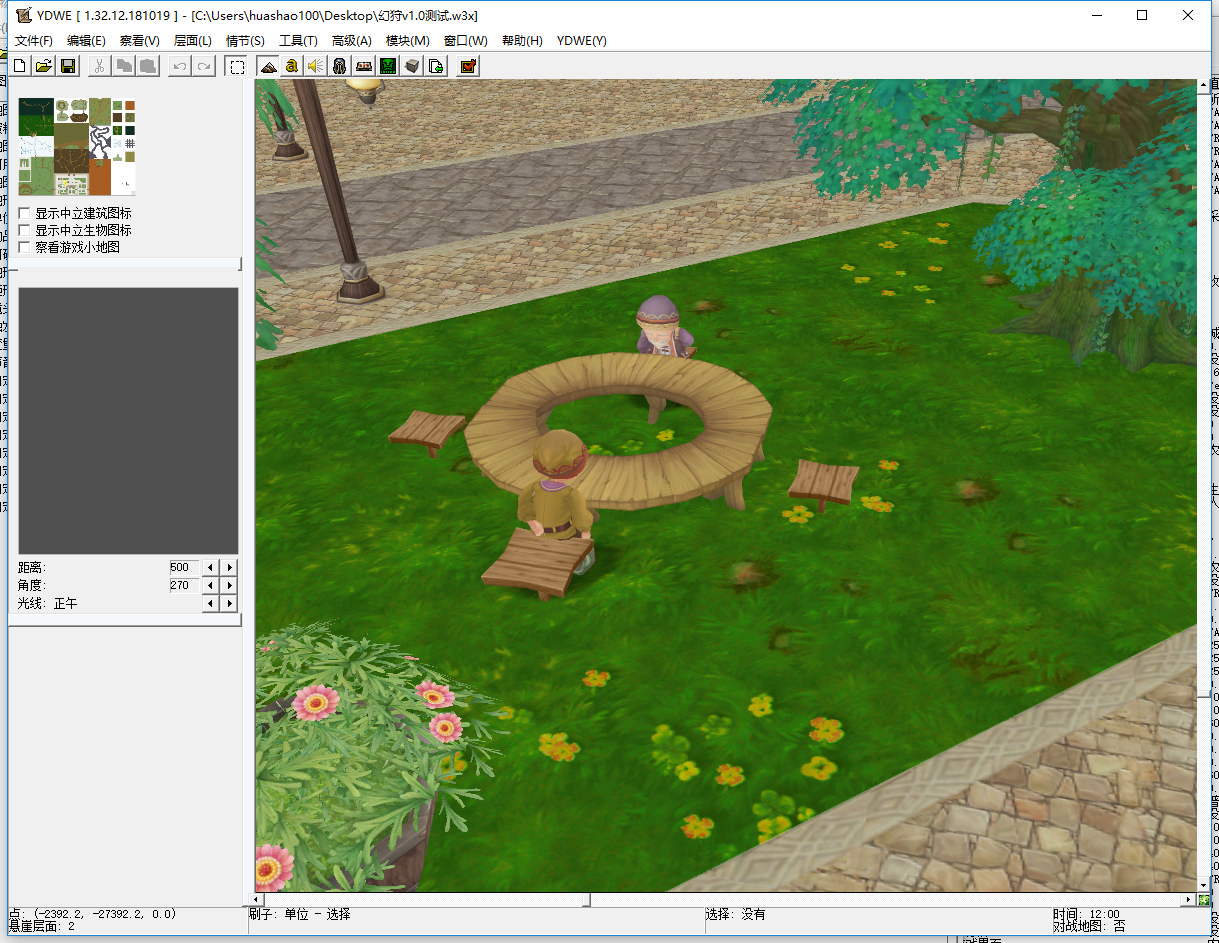1219x943 pixels.
Task: Open the Import manager icon
Action: tap(436, 66)
